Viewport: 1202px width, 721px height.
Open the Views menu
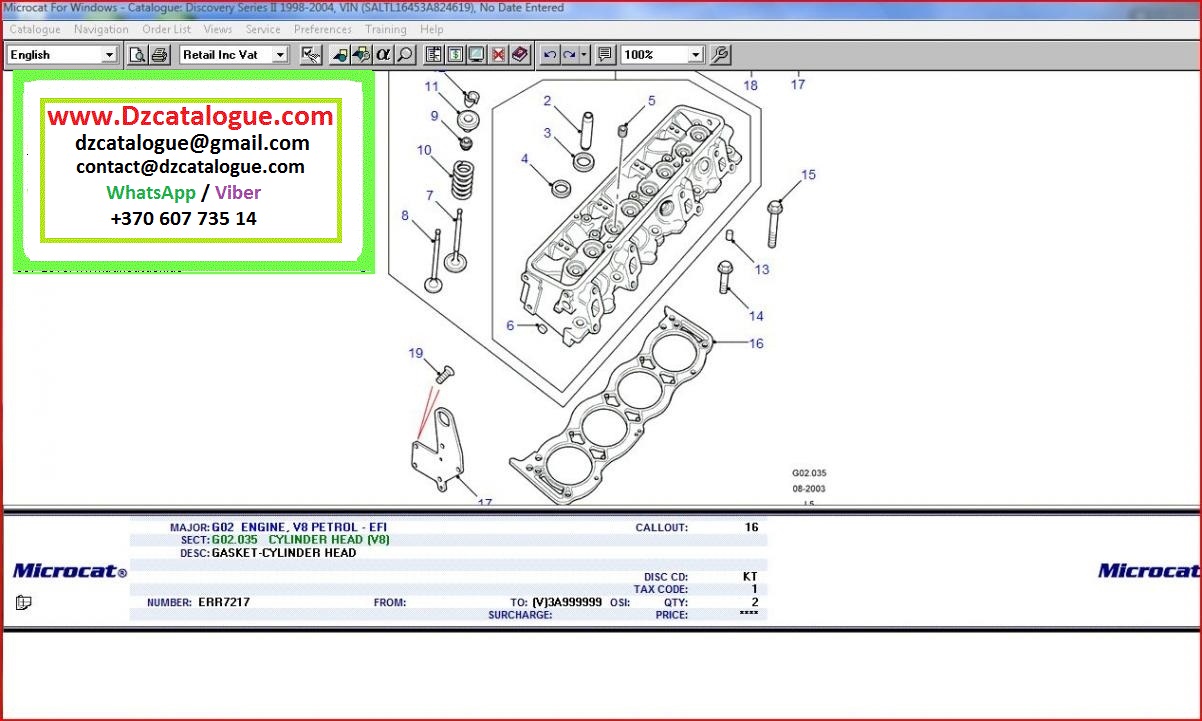pos(217,29)
